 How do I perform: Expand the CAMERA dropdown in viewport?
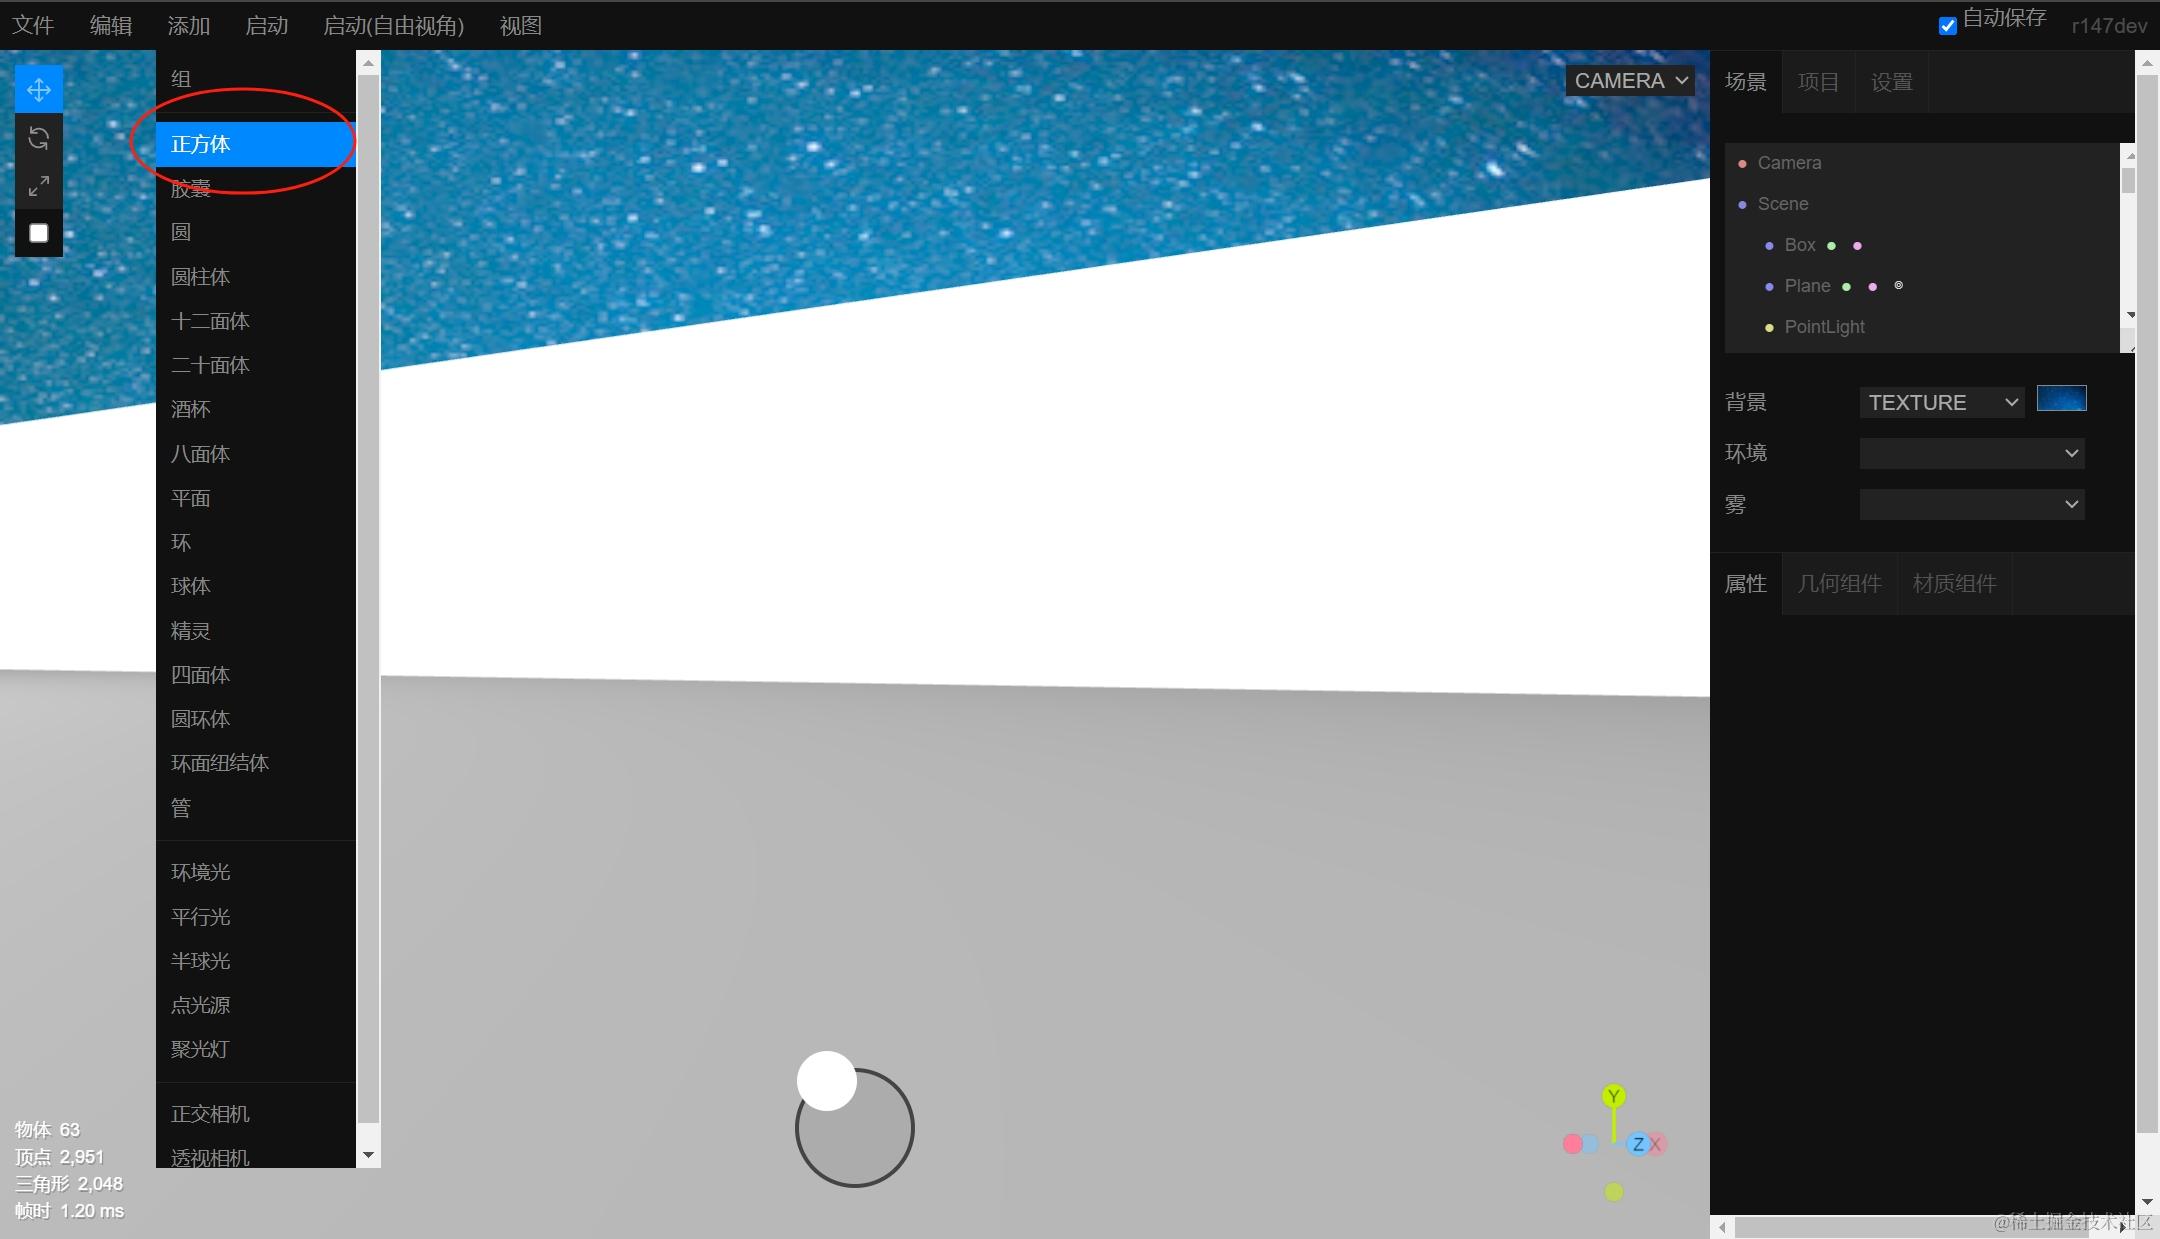(x=1629, y=80)
